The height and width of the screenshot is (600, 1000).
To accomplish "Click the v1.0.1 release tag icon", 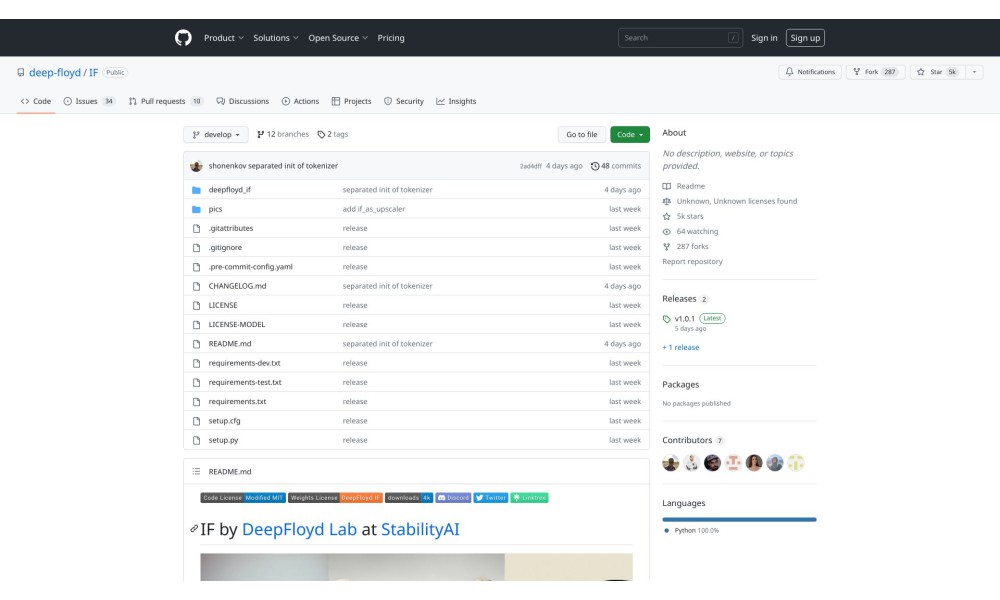I will click(666, 319).
